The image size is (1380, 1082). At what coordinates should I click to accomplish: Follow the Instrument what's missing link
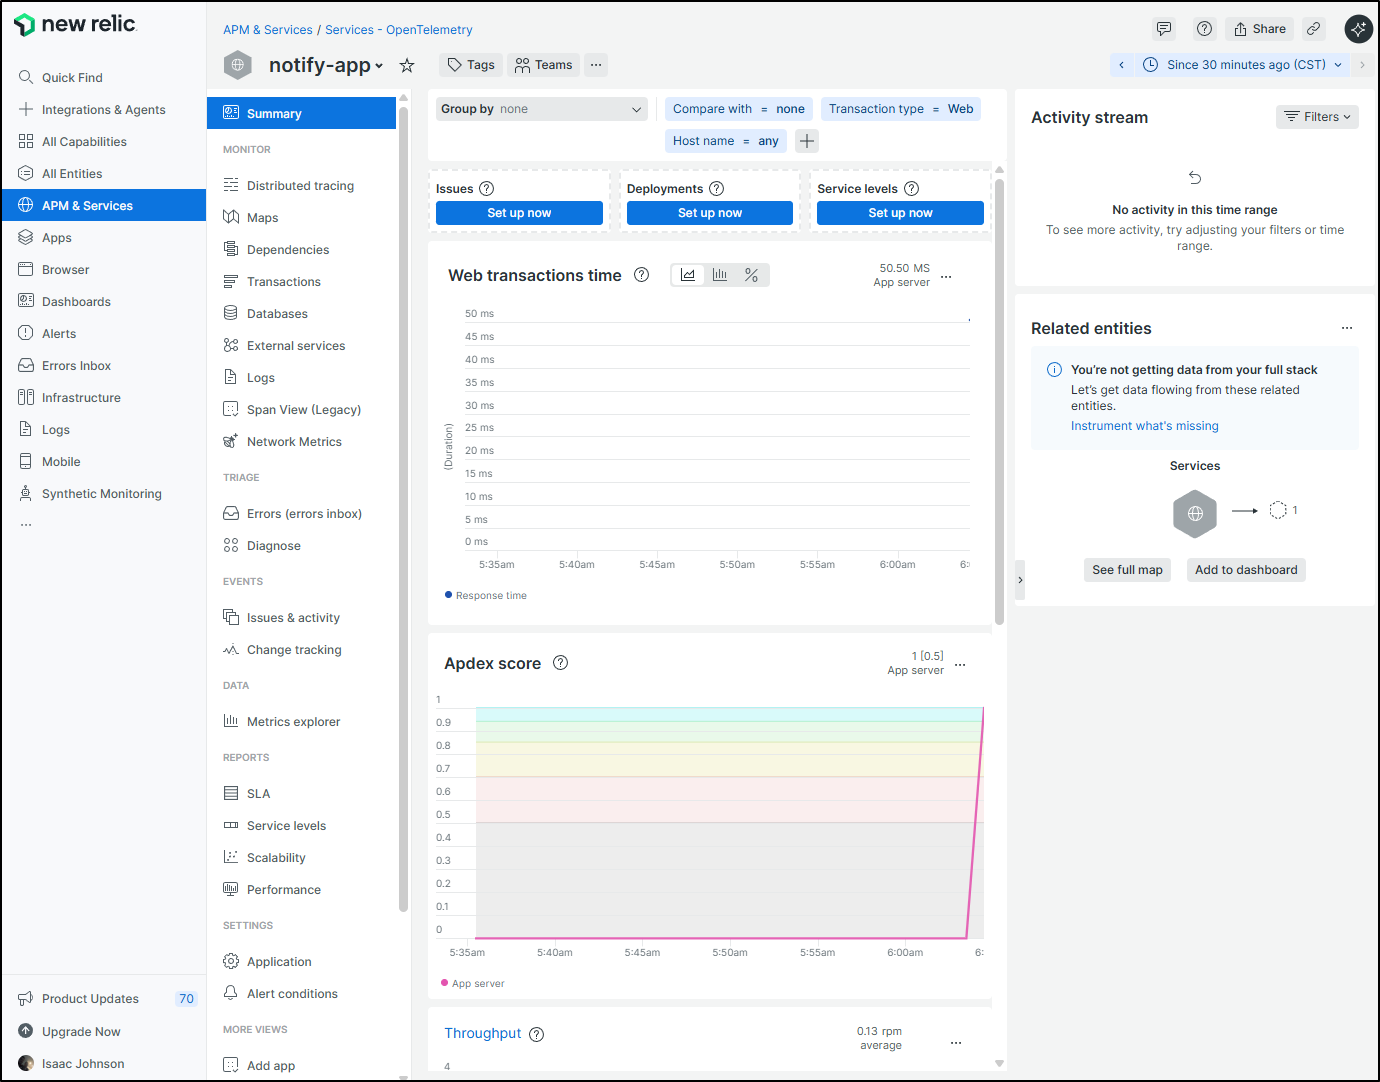pos(1144,426)
